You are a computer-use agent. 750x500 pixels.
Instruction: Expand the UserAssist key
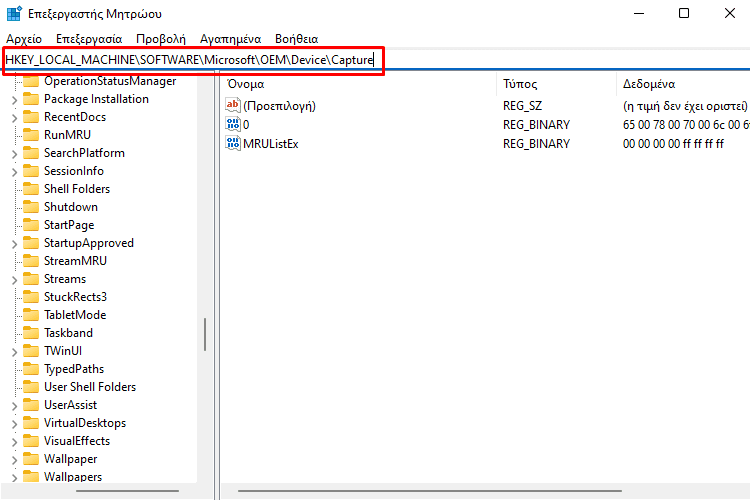coord(14,406)
